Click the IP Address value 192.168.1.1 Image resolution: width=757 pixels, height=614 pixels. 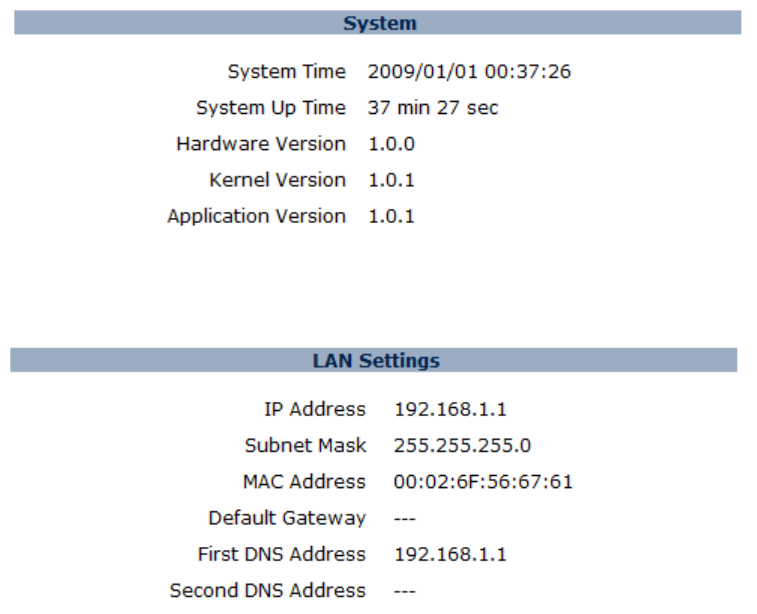436,409
